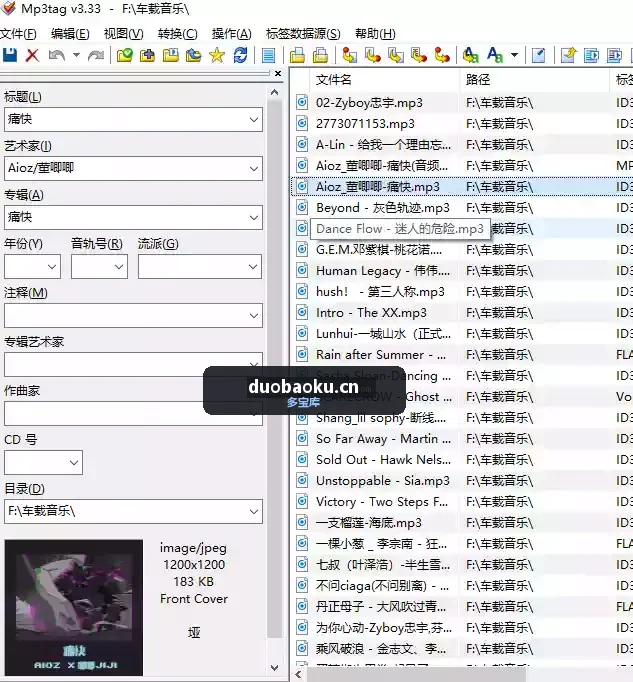Add directory using folder-plus icon
This screenshot has width=633, height=682.
coord(147,55)
